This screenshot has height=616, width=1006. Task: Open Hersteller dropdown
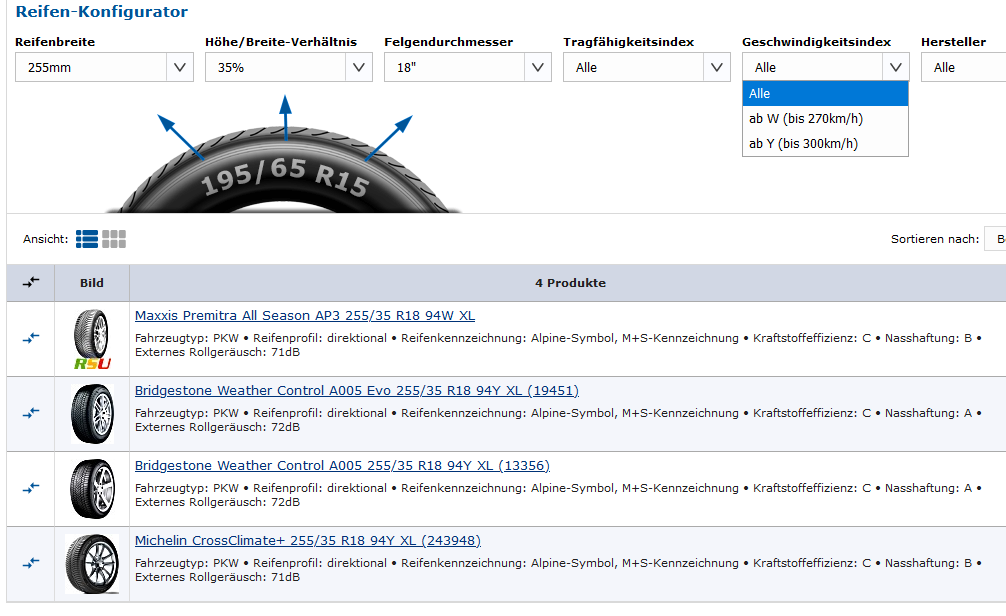(x=964, y=67)
